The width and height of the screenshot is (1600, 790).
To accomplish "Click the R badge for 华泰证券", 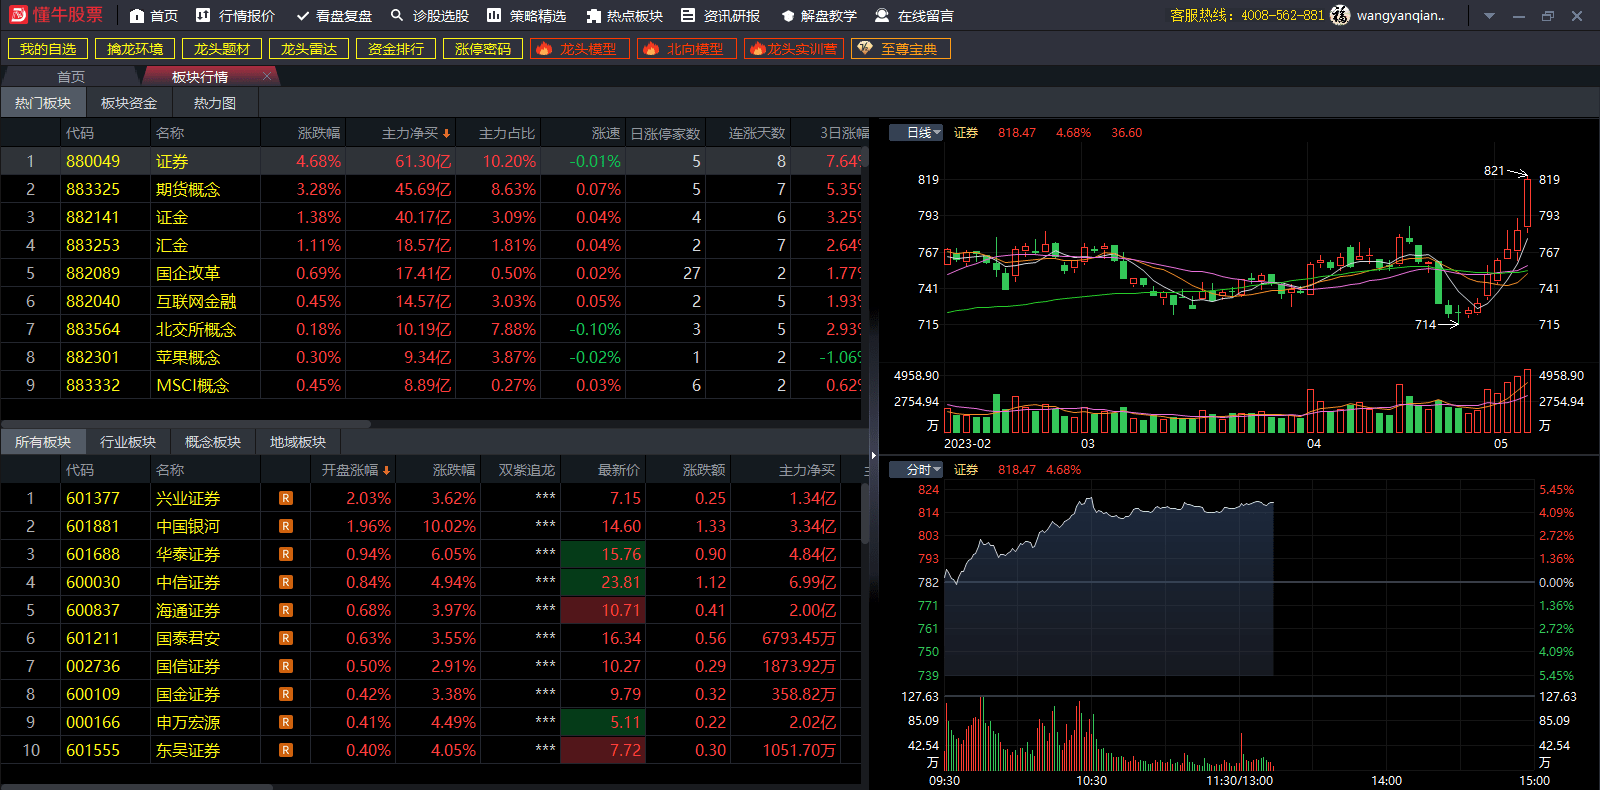I will pos(286,554).
